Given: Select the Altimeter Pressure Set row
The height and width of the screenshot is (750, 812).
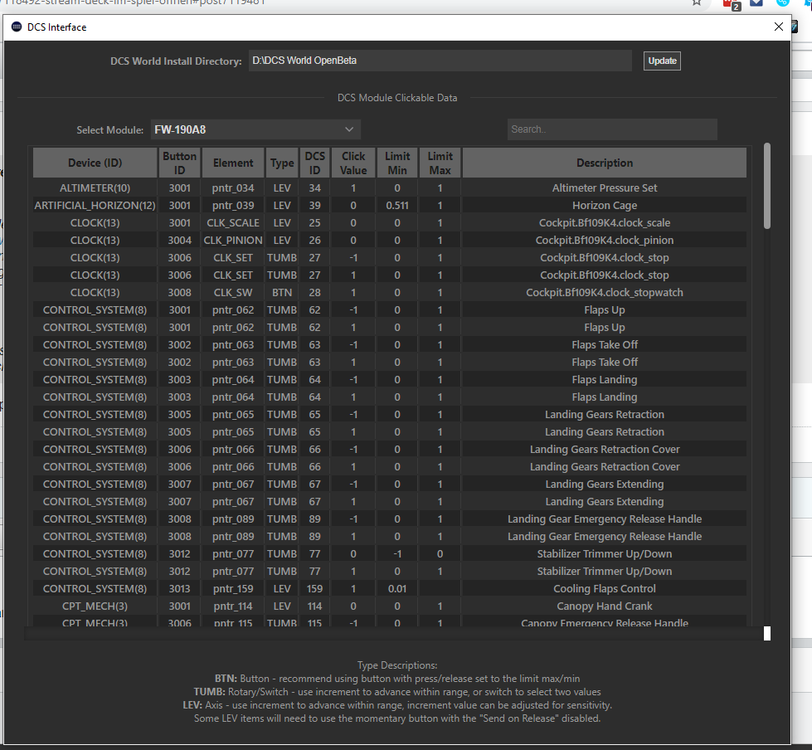Looking at the screenshot, I should pos(400,187).
